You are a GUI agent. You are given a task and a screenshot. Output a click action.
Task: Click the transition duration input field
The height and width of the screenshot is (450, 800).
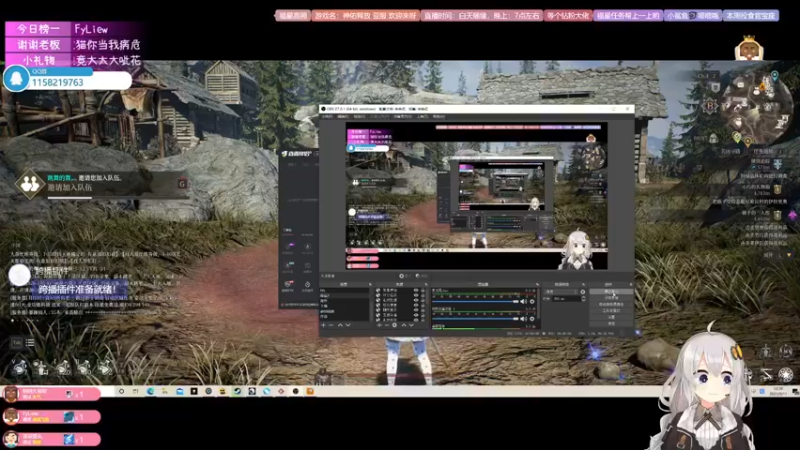[566, 299]
